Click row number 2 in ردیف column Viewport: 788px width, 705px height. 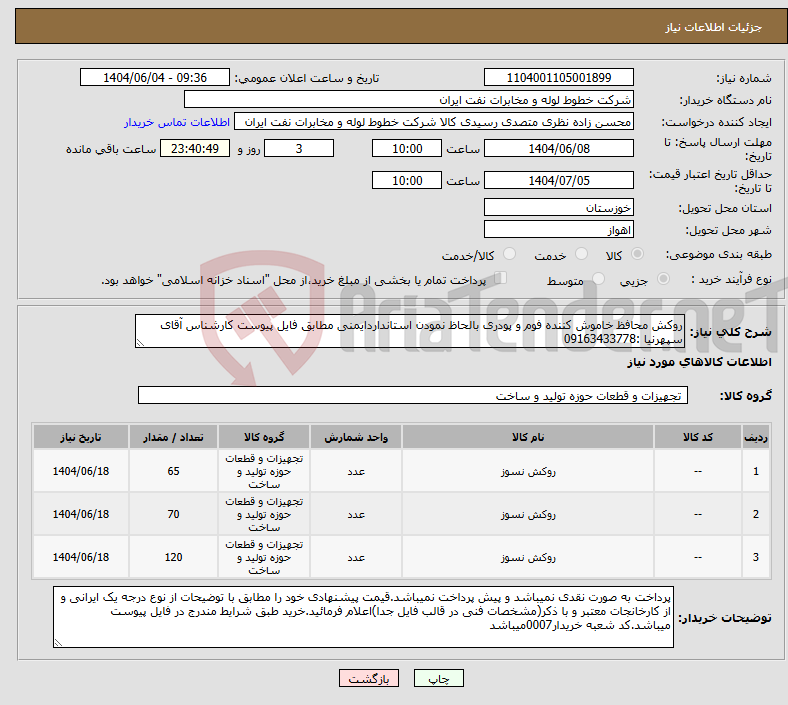pyautogui.click(x=756, y=515)
